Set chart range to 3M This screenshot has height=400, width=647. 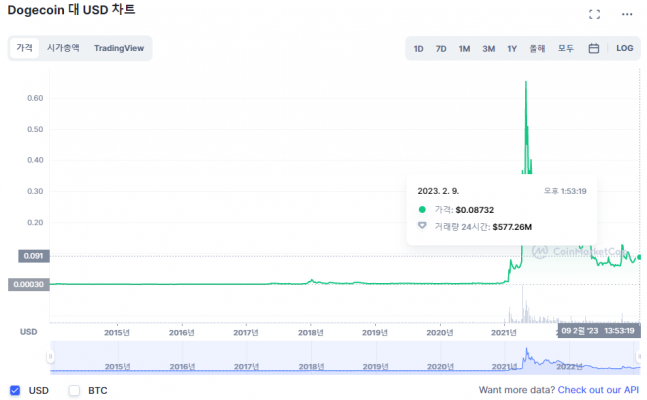coord(488,48)
